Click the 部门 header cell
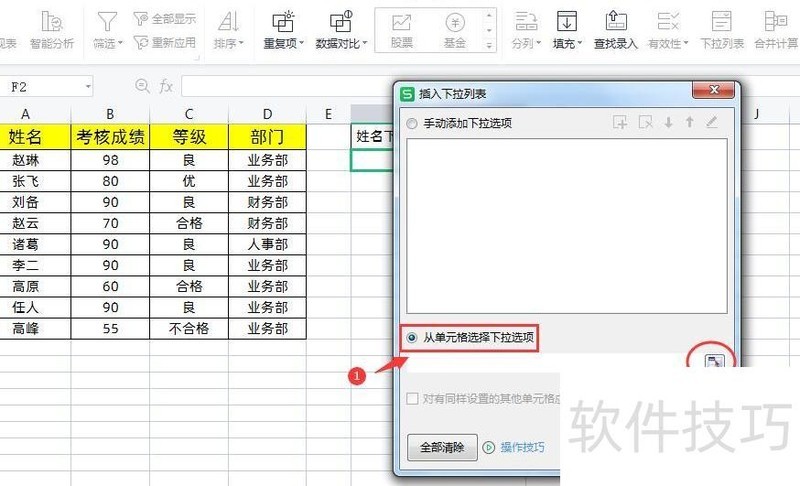This screenshot has height=486, width=800. 267,137
